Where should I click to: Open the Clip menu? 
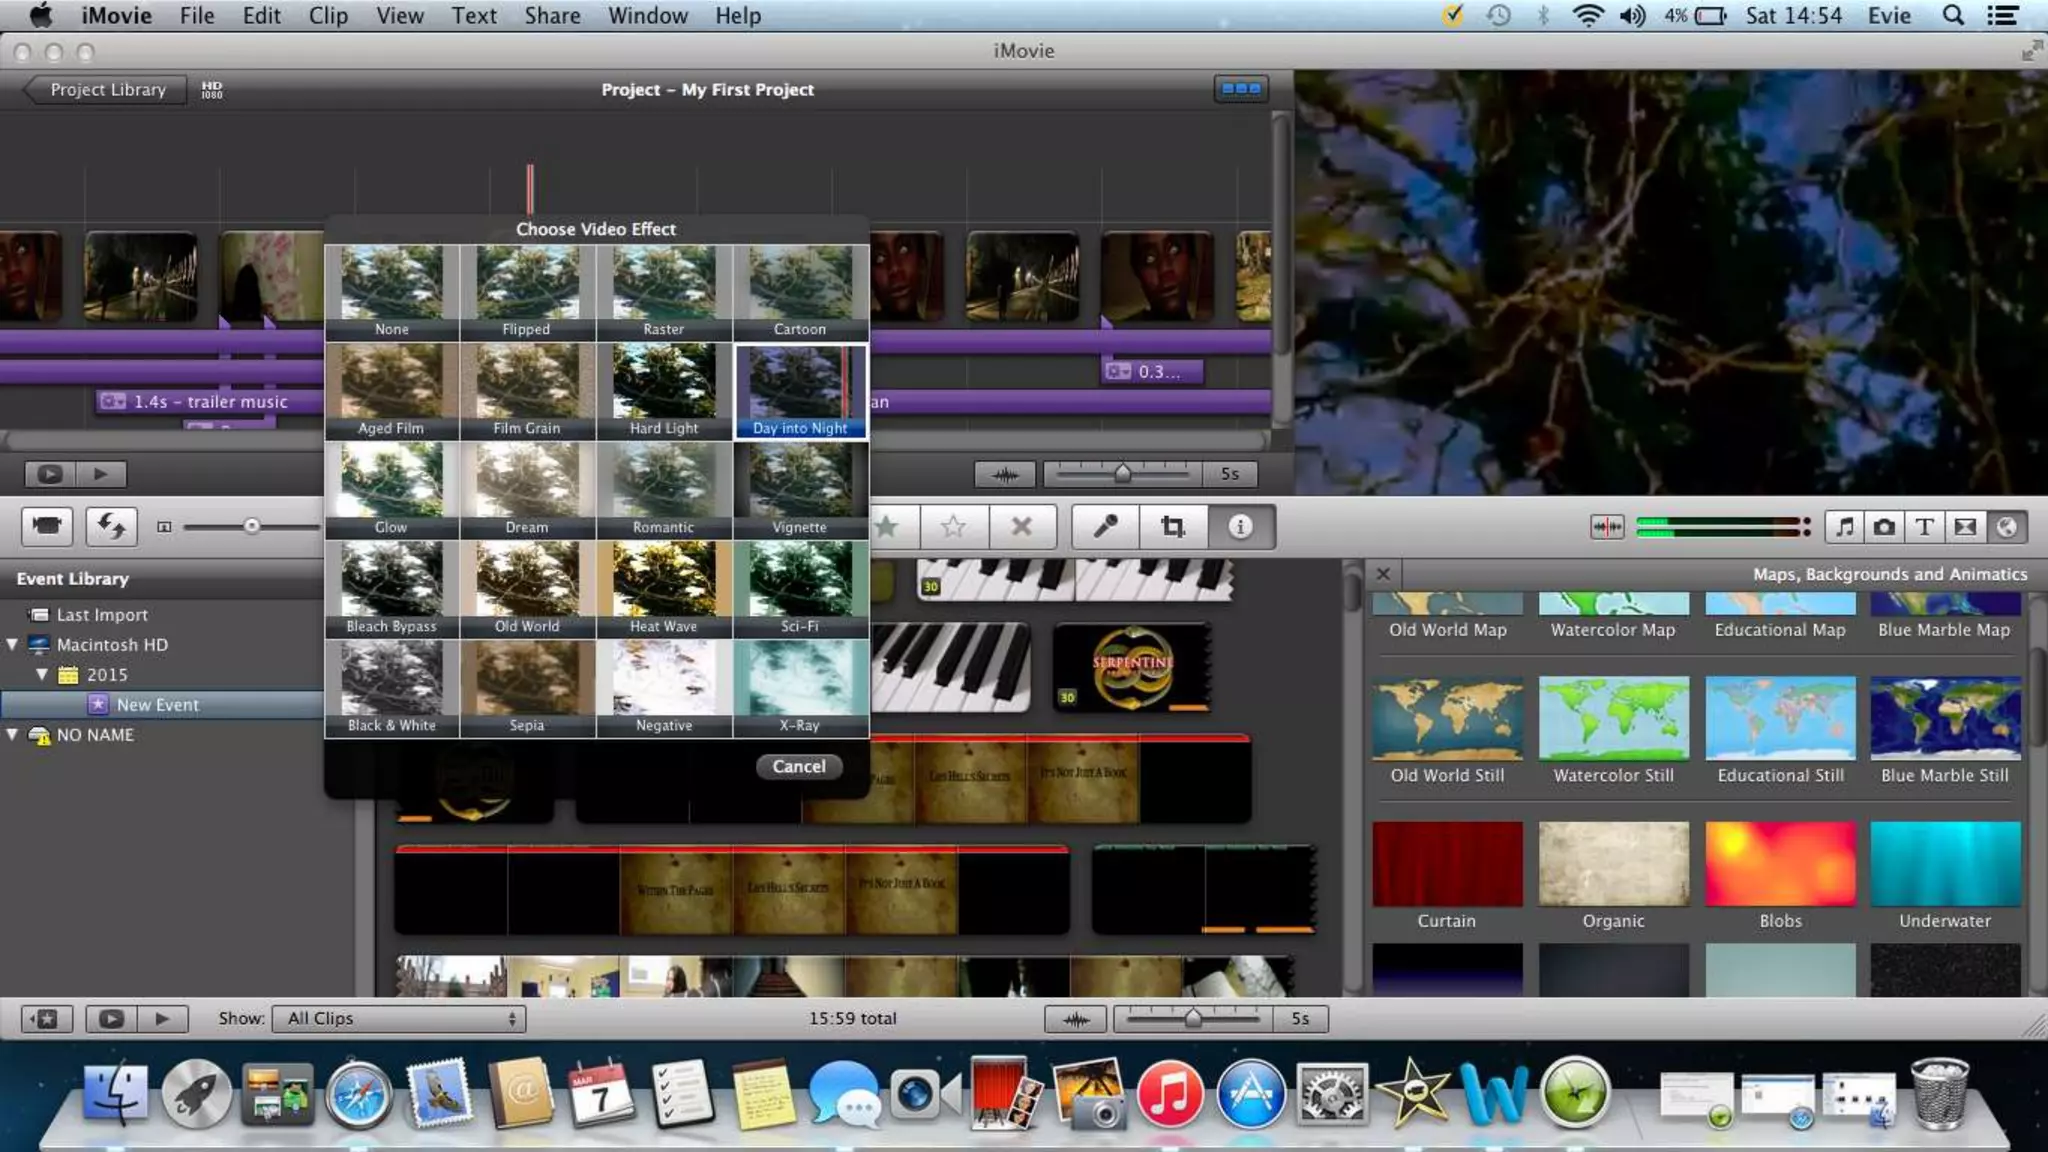click(x=328, y=16)
